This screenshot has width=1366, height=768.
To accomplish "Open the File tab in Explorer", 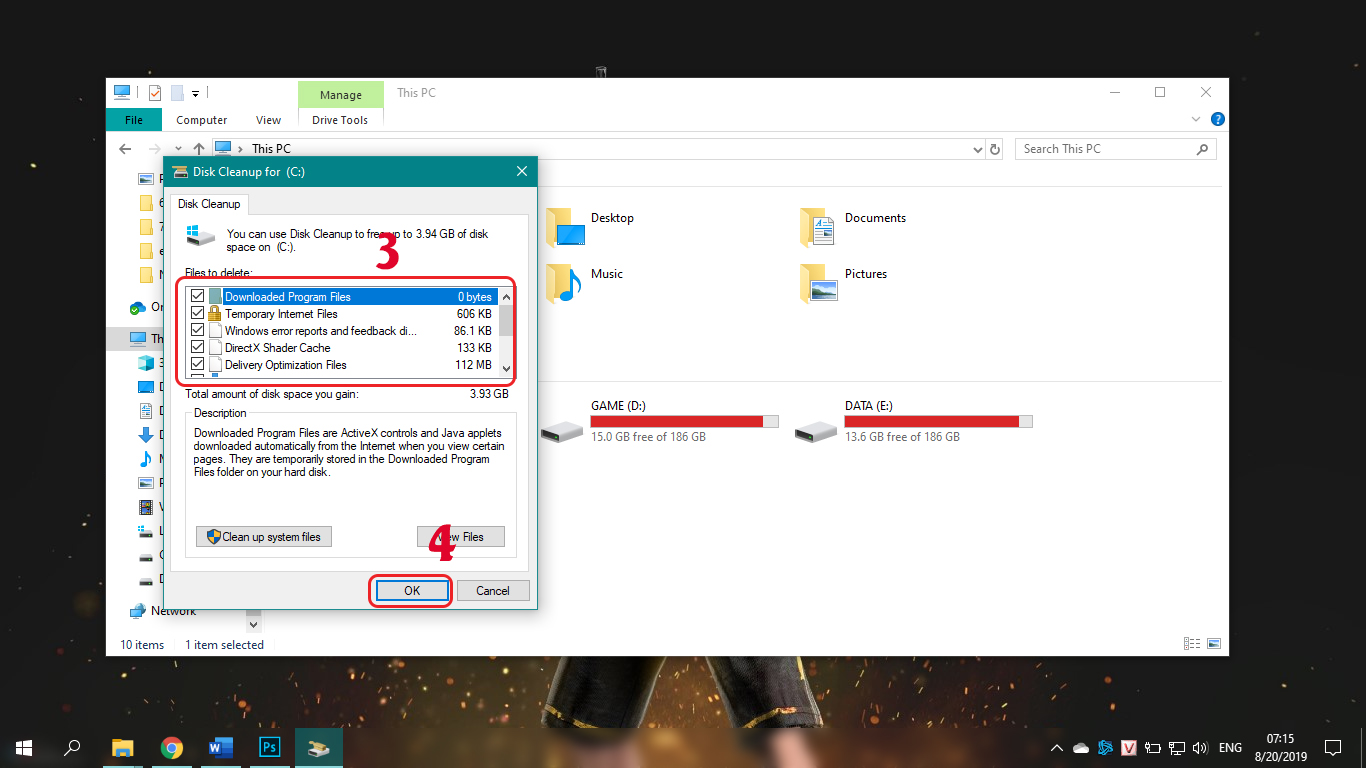I will (134, 120).
